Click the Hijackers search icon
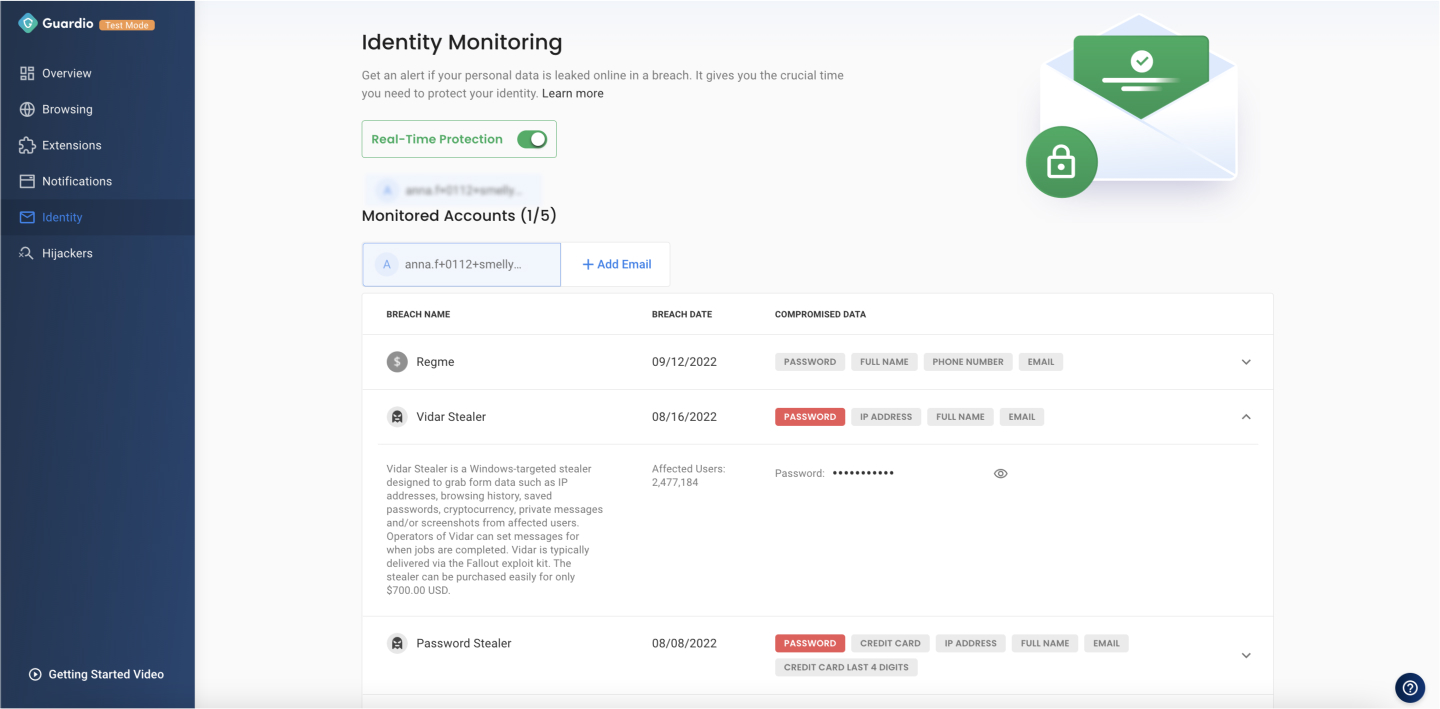 pos(27,253)
